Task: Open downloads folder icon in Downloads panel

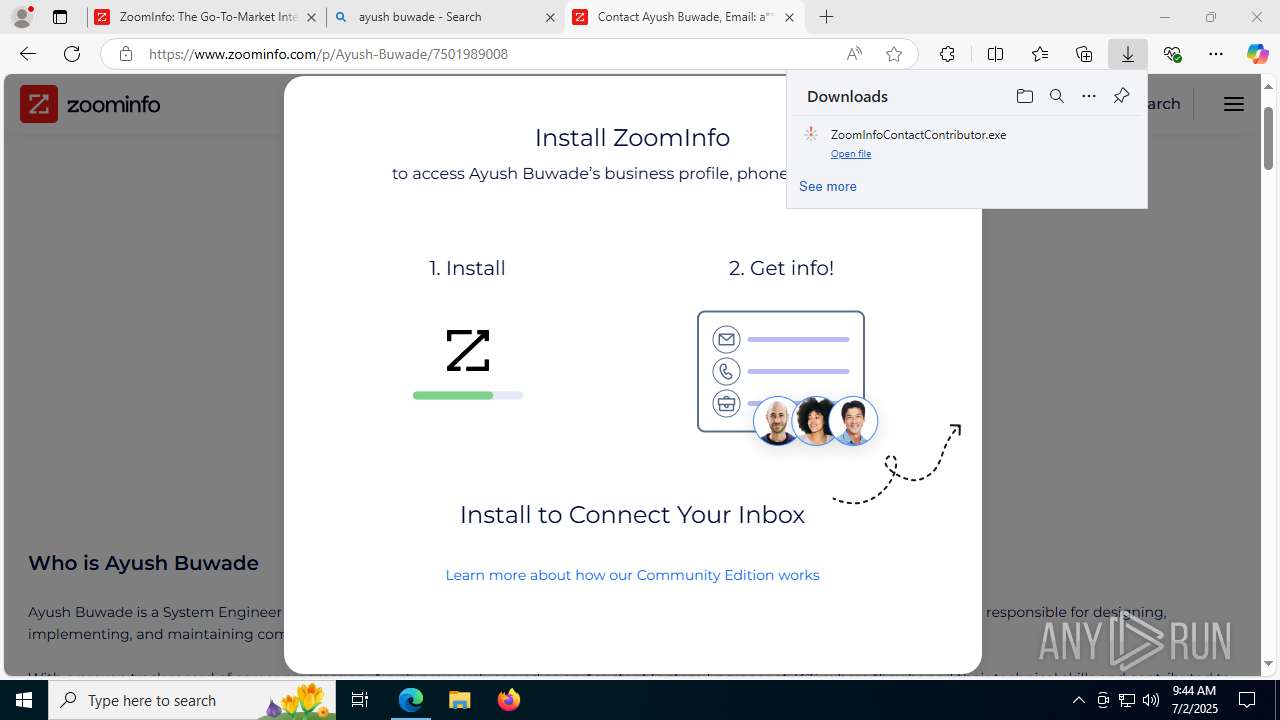Action: click(x=1025, y=96)
